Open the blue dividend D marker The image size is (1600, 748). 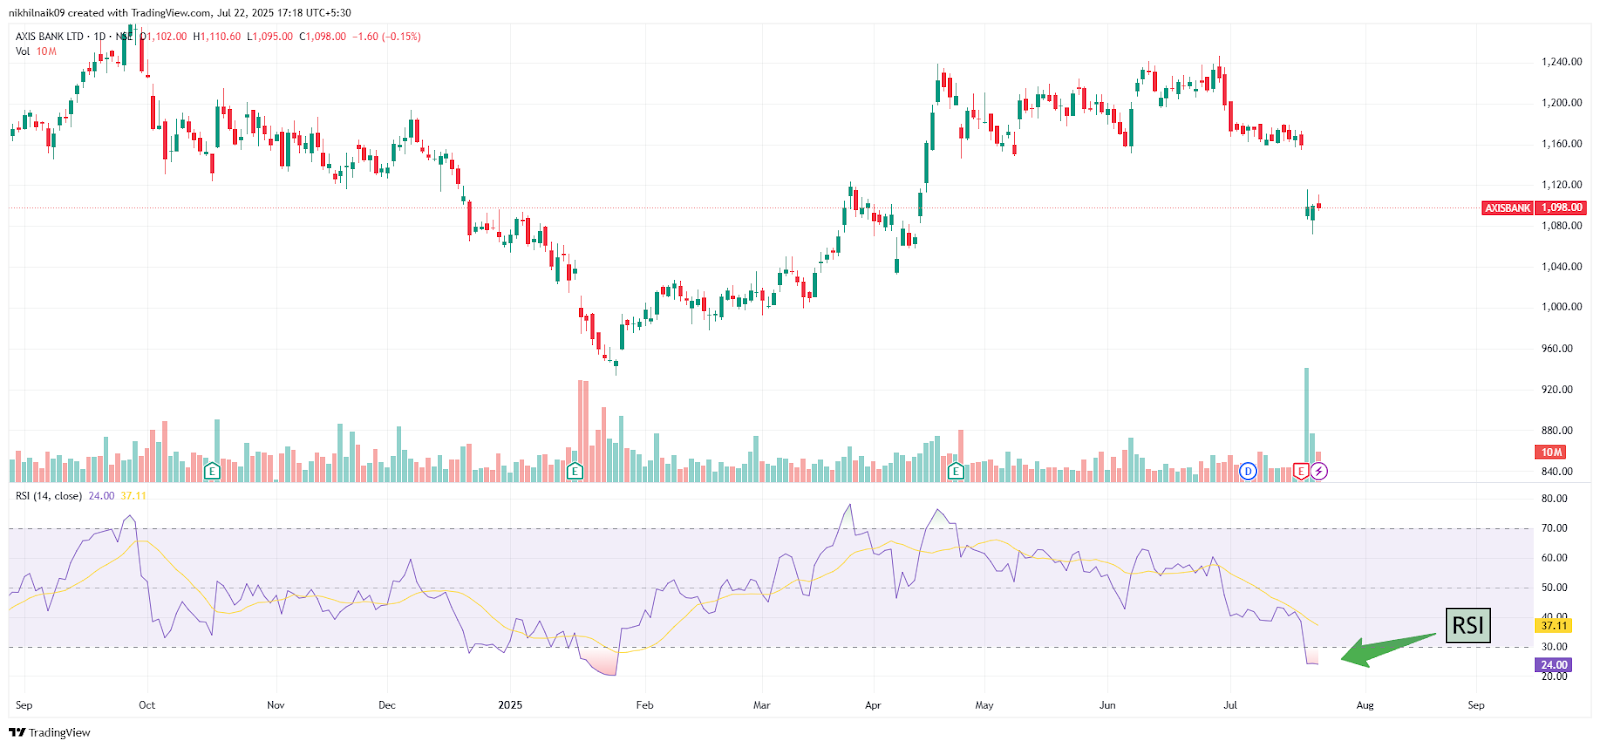tap(1248, 471)
